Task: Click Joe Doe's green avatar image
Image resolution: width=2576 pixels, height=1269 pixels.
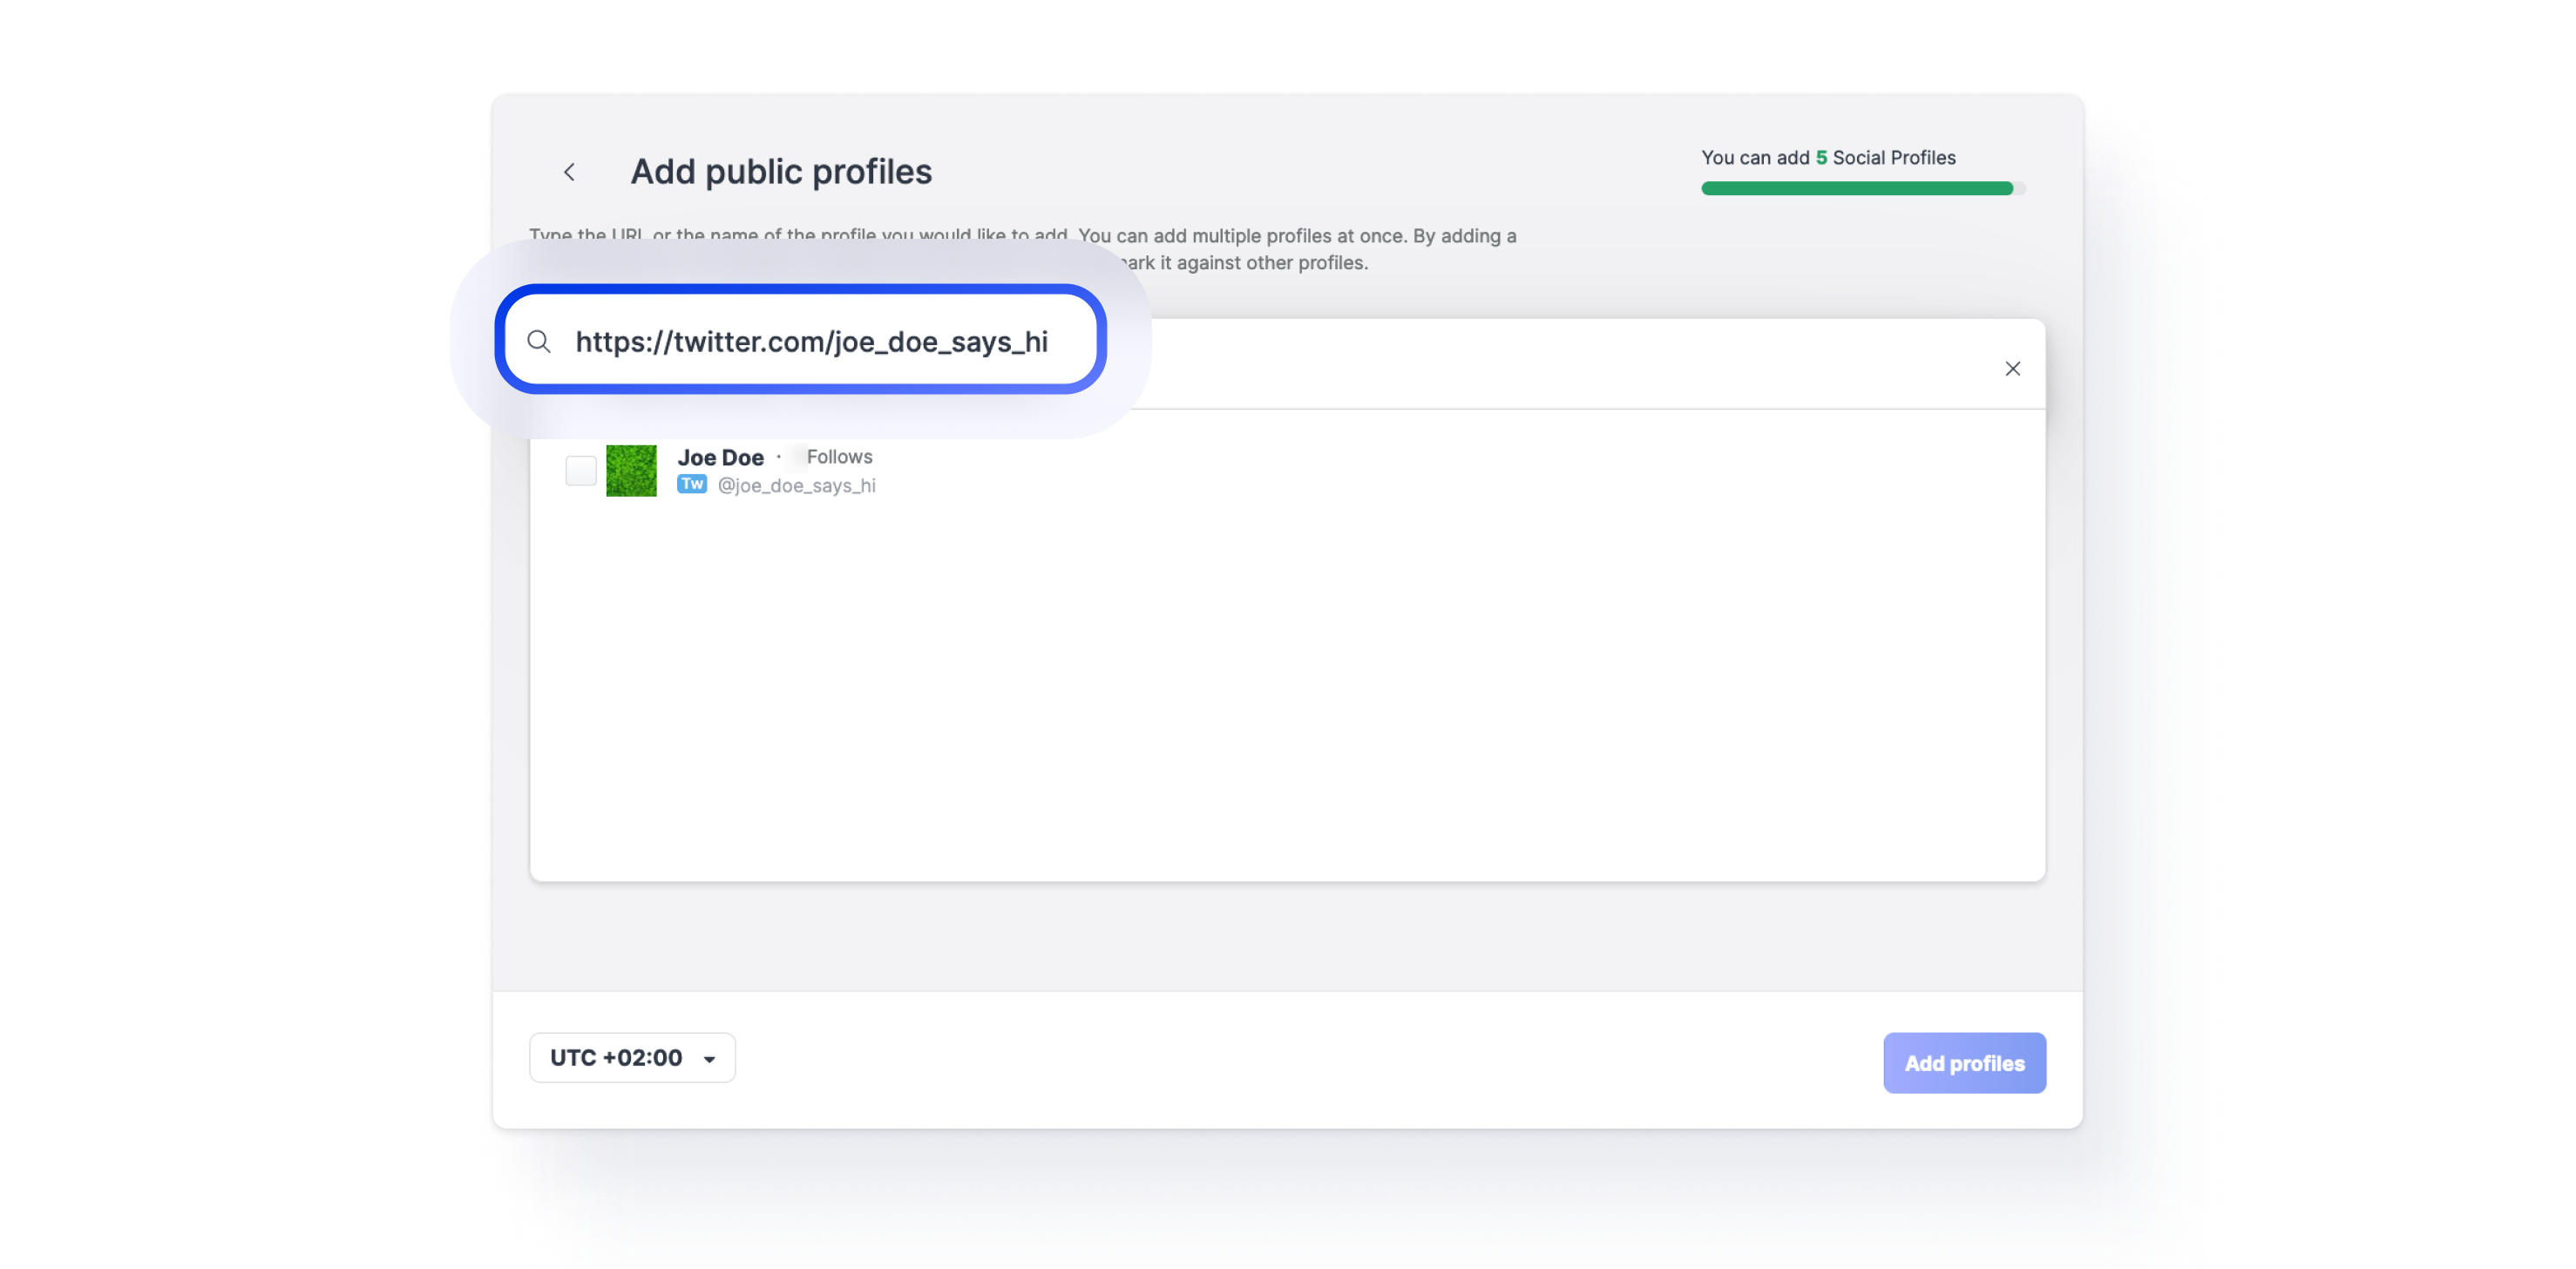Action: click(631, 471)
